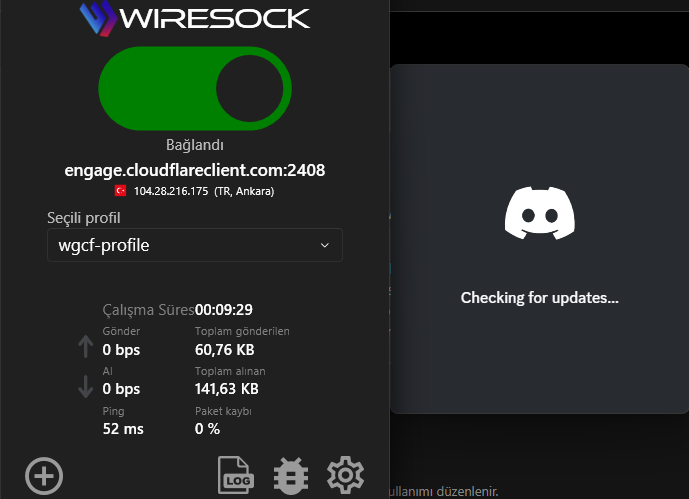Toggle off the green VPN connection switch
The height and width of the screenshot is (499, 689).
pyautogui.click(x=195, y=88)
